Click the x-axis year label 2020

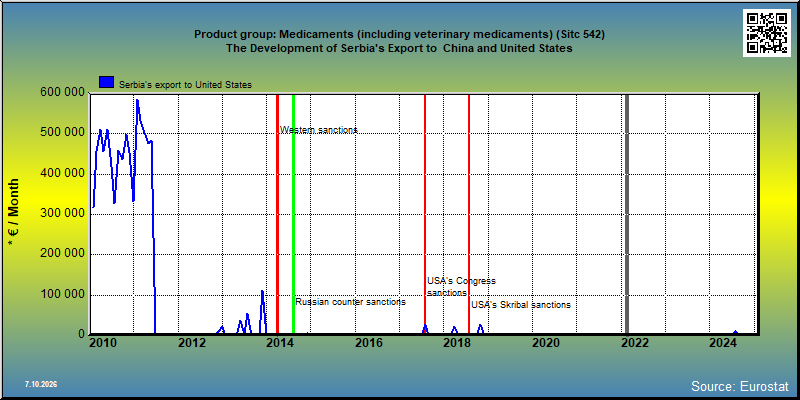click(546, 343)
